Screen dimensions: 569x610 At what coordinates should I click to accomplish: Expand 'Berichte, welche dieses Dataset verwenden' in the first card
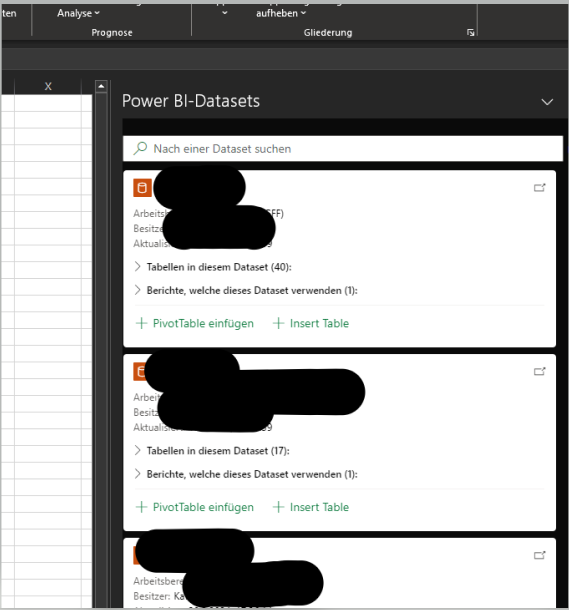(x=246, y=290)
